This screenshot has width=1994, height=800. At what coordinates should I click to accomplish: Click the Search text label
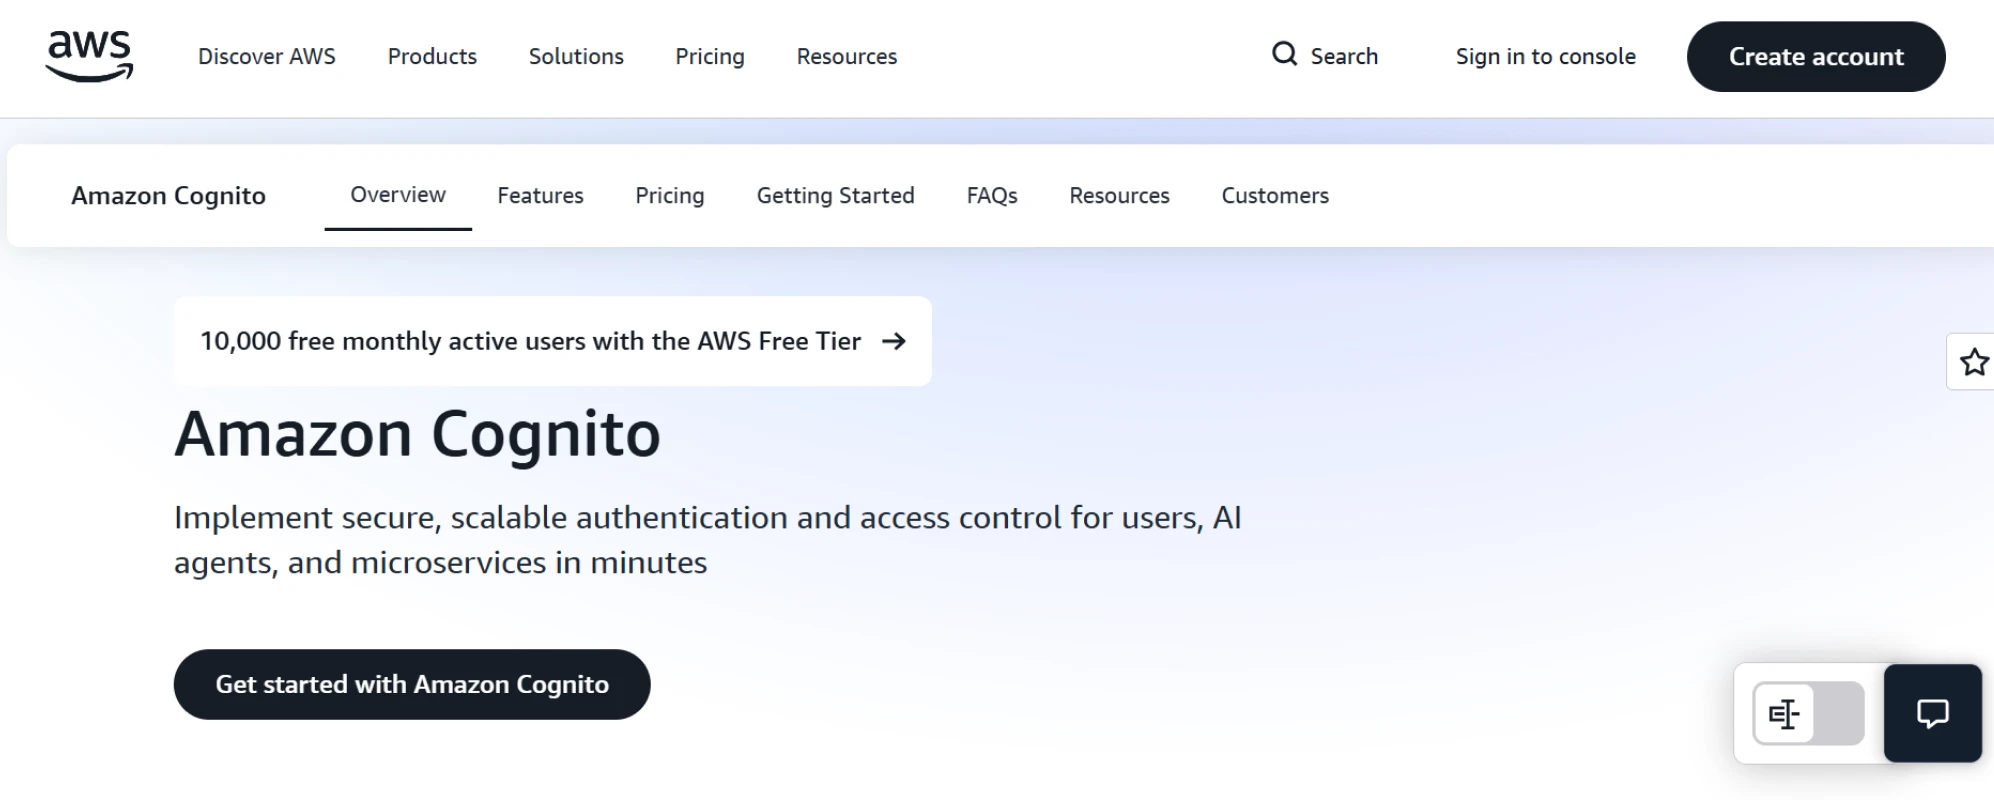tap(1344, 57)
